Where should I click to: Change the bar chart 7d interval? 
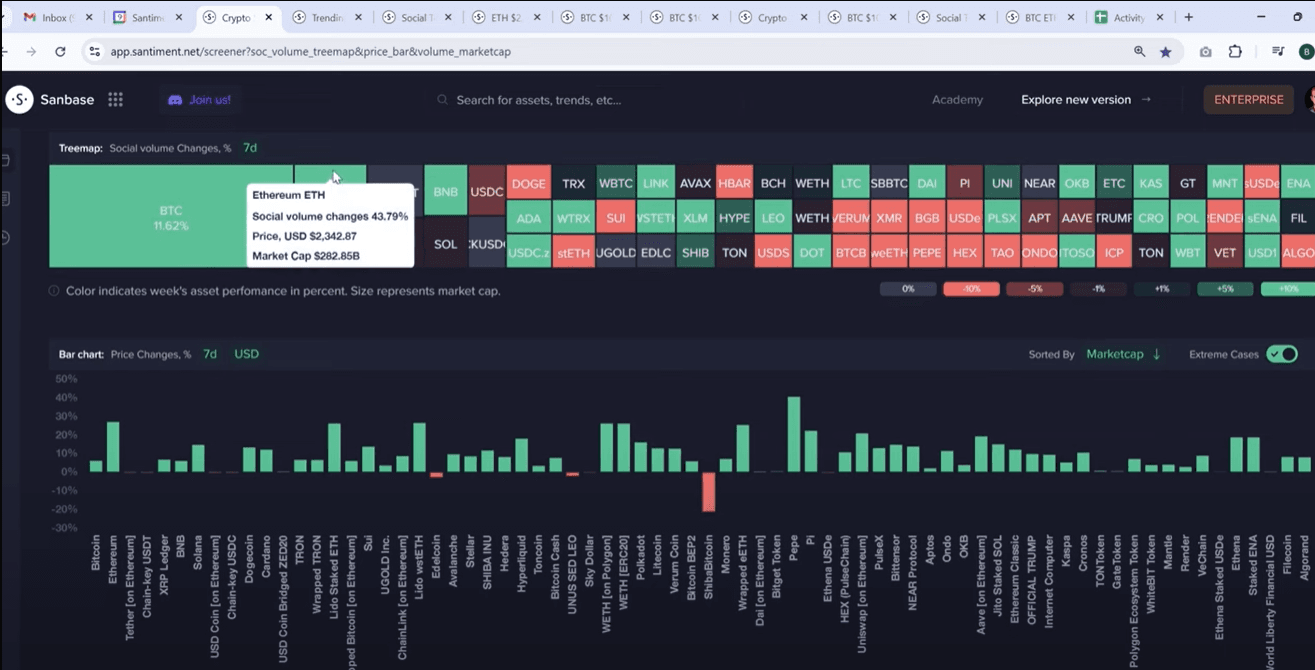click(x=210, y=354)
